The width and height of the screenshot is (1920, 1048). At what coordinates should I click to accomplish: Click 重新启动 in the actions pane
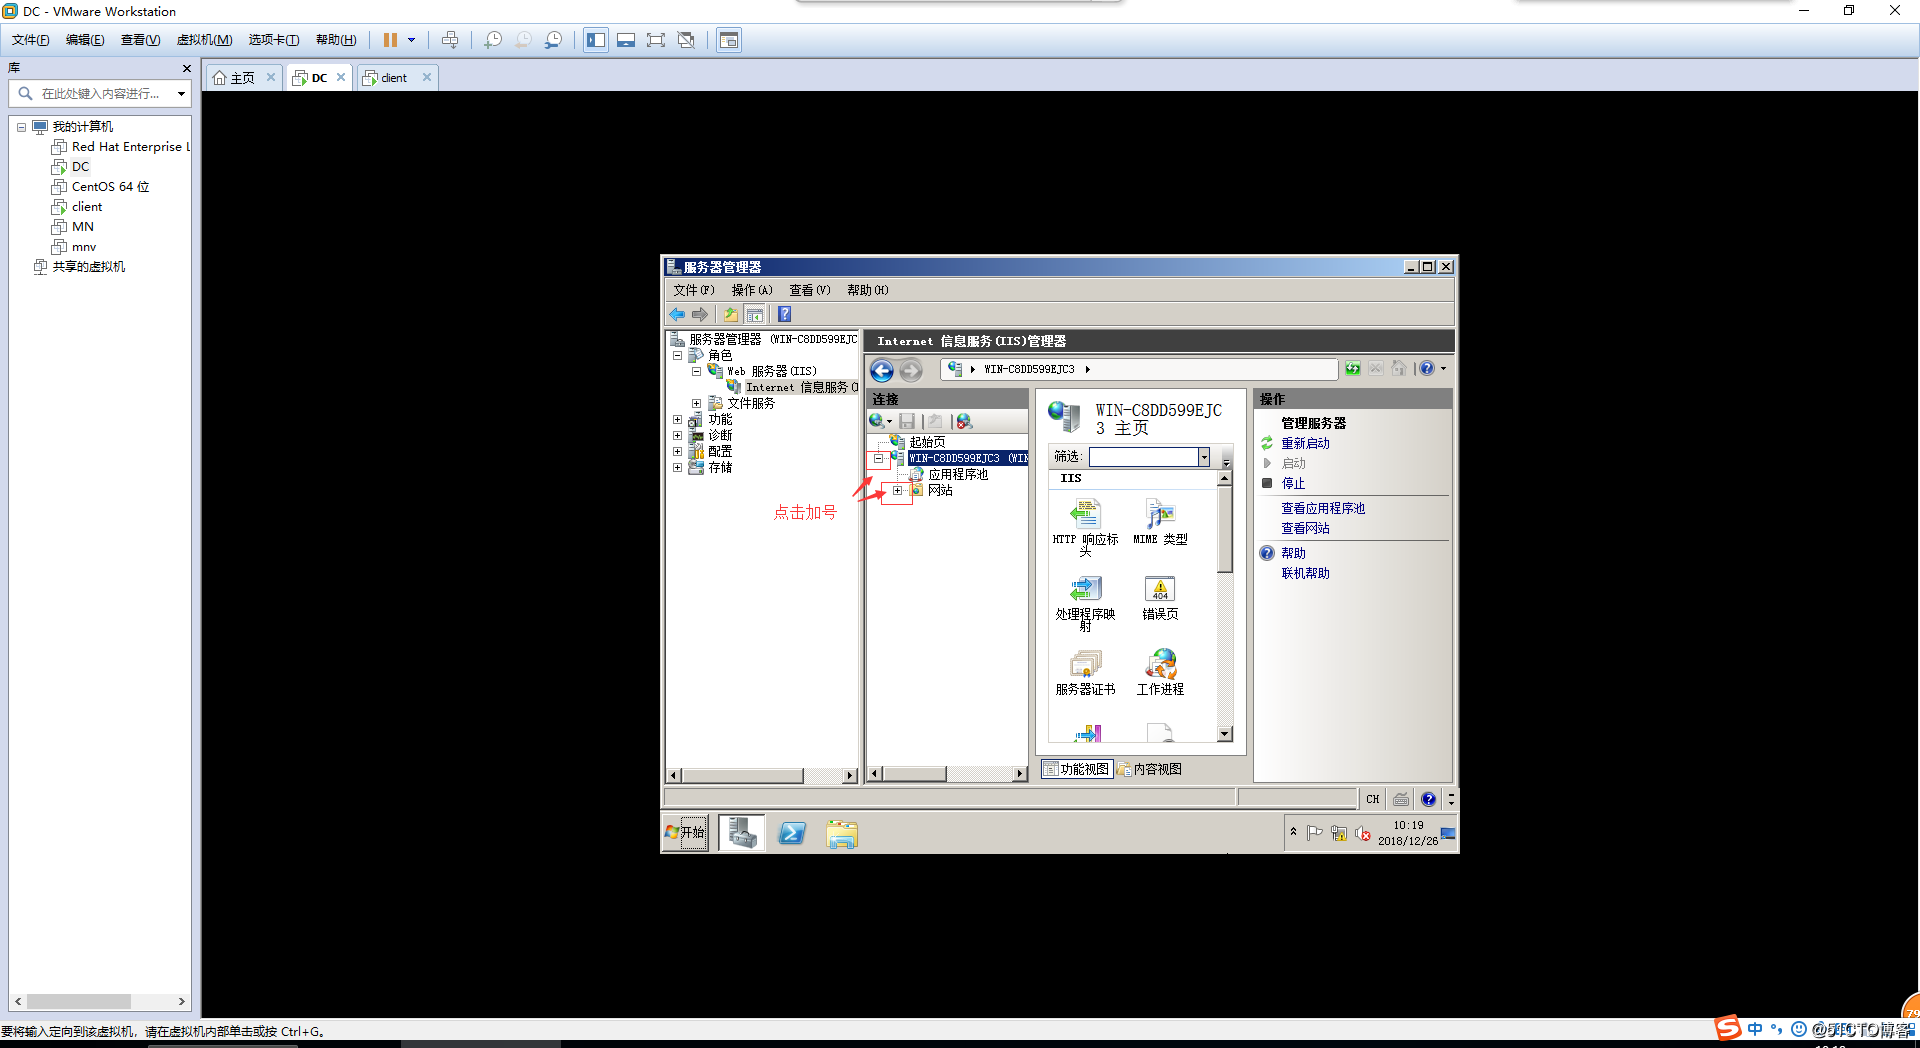tap(1305, 443)
